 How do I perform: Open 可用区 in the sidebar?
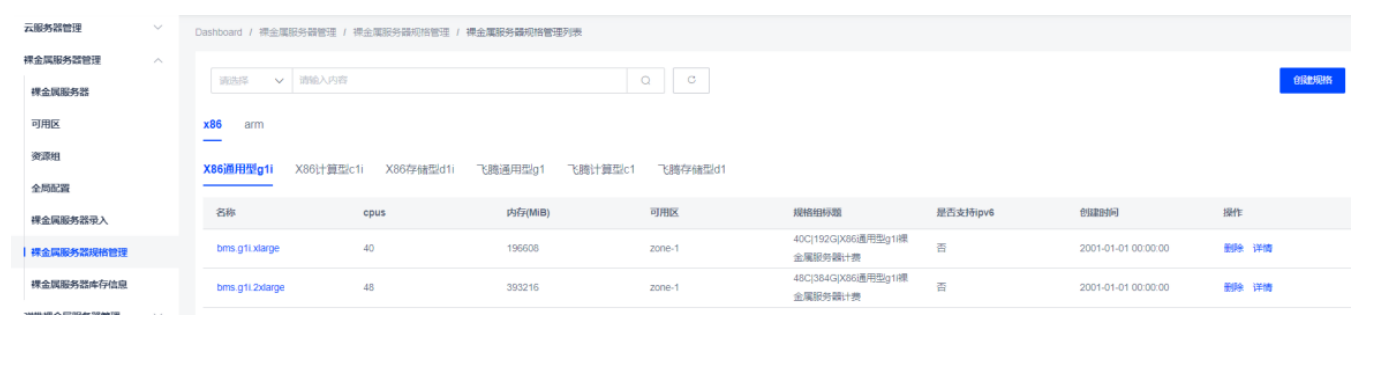tap(46, 124)
